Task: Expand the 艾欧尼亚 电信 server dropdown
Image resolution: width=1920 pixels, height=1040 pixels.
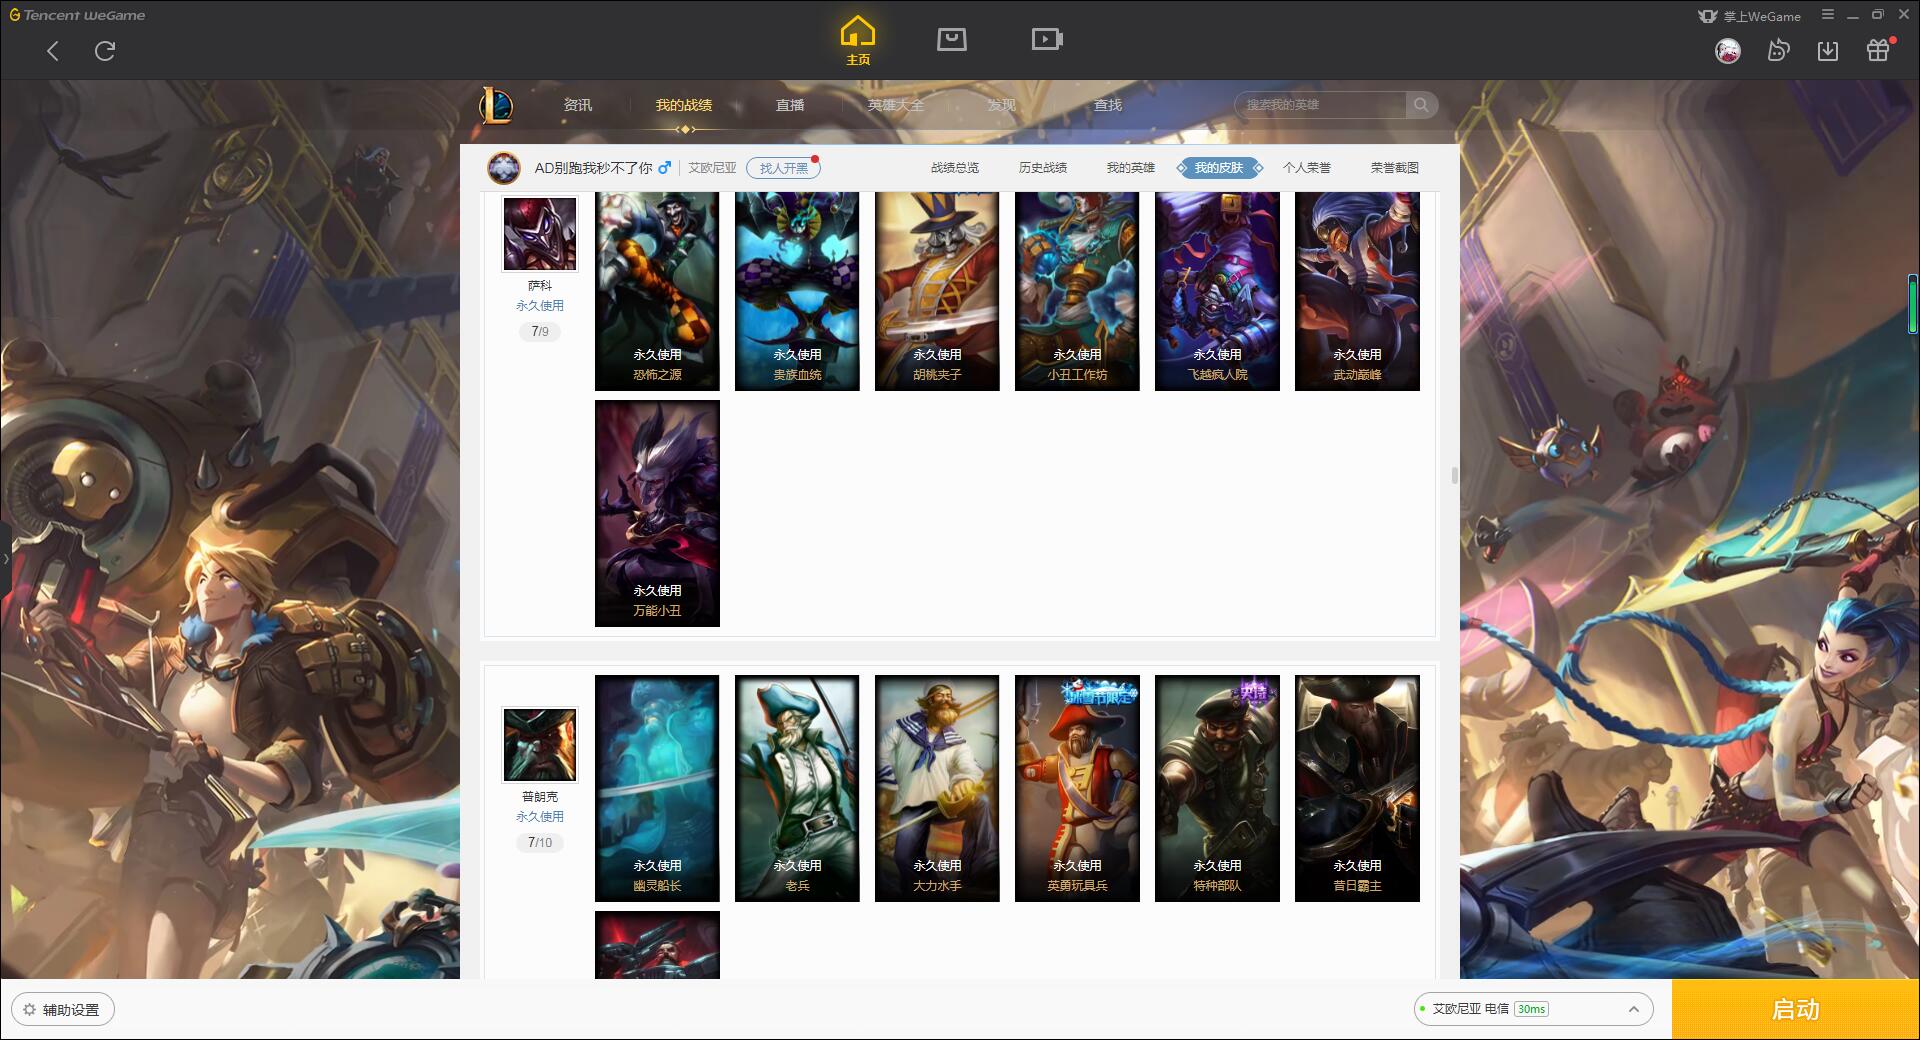Action: click(x=1533, y=1009)
